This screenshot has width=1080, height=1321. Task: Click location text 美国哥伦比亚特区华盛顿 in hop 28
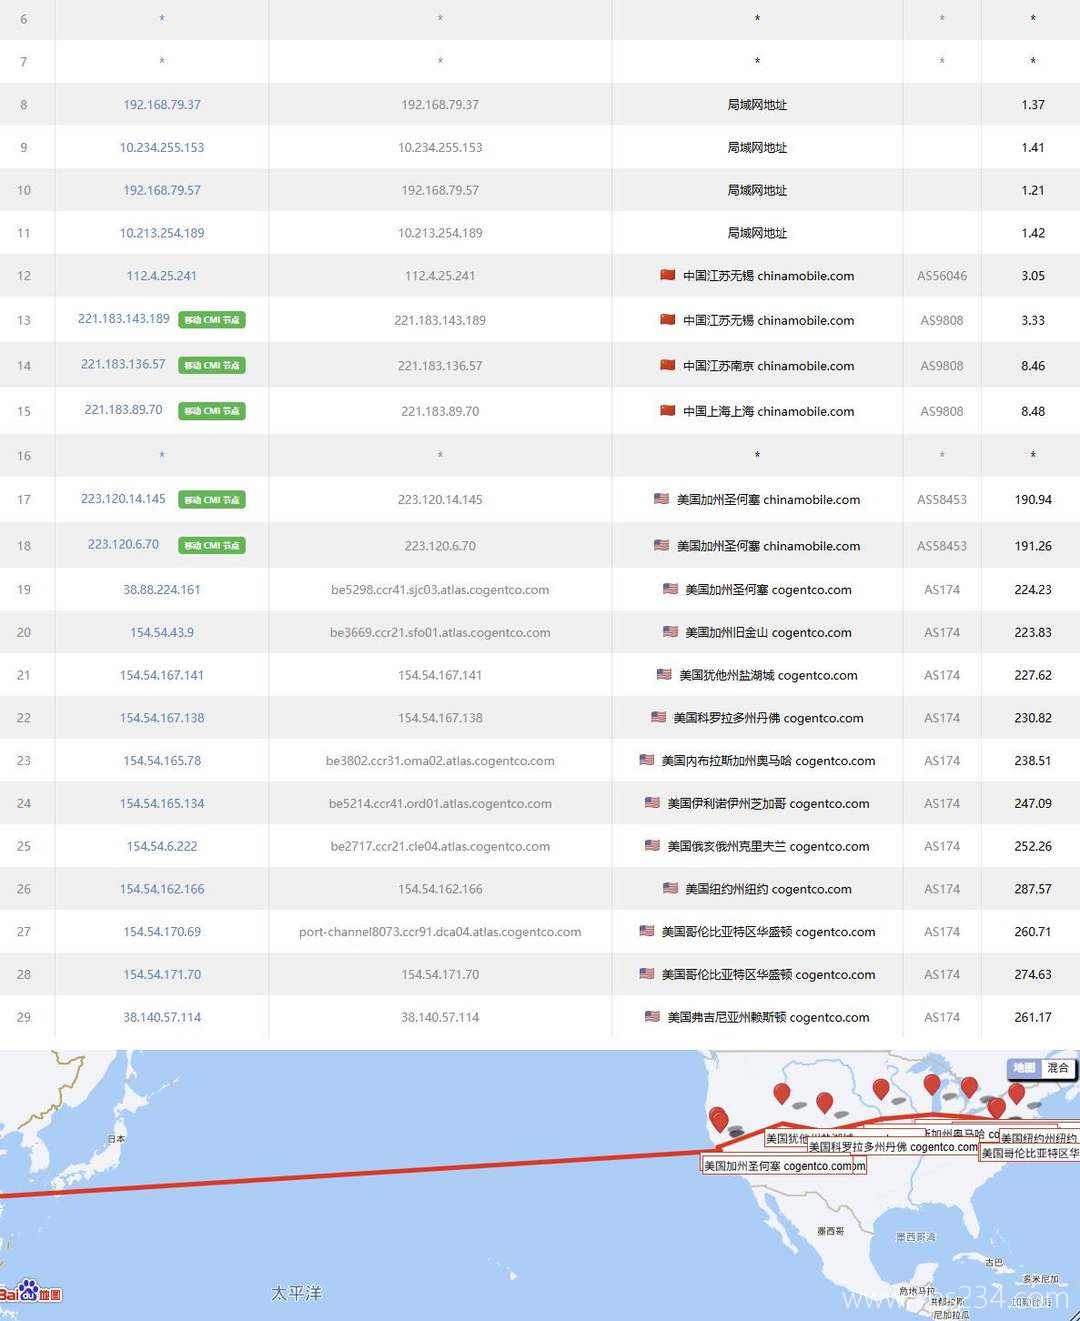point(726,974)
